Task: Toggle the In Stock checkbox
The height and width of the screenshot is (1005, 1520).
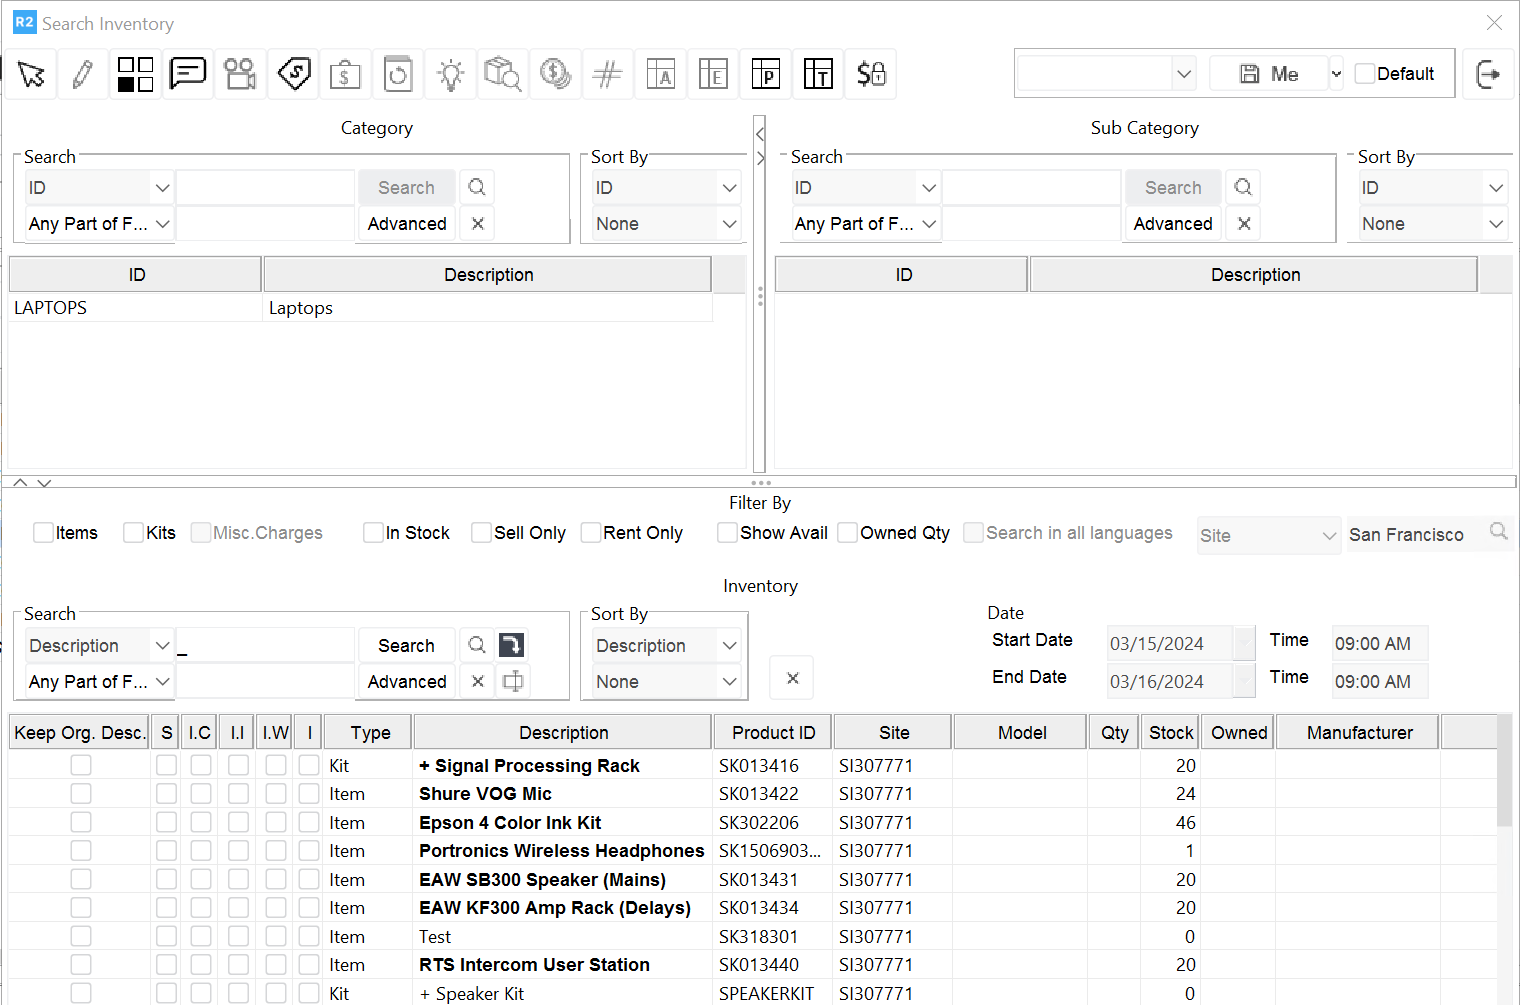Action: tap(374, 533)
